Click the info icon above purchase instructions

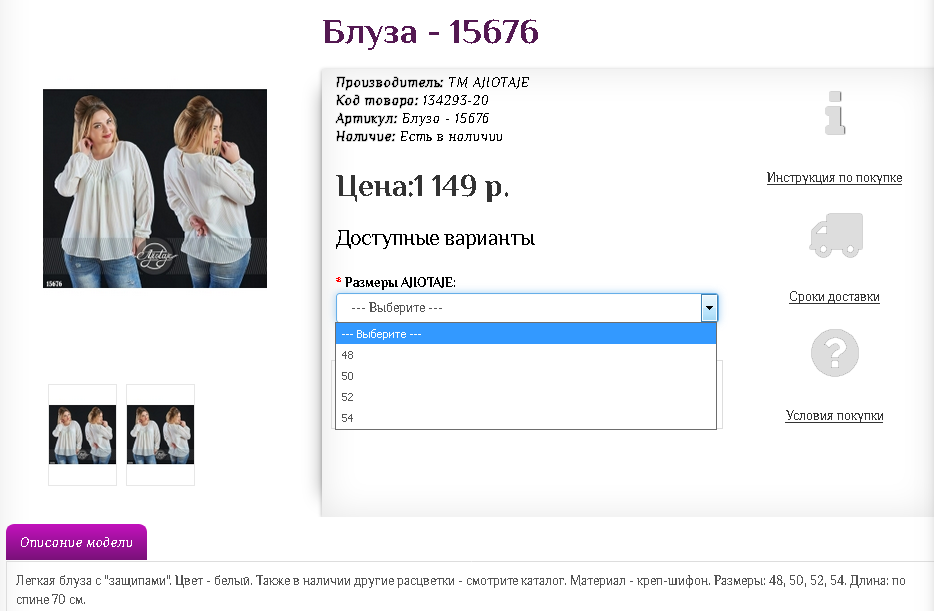[835, 113]
